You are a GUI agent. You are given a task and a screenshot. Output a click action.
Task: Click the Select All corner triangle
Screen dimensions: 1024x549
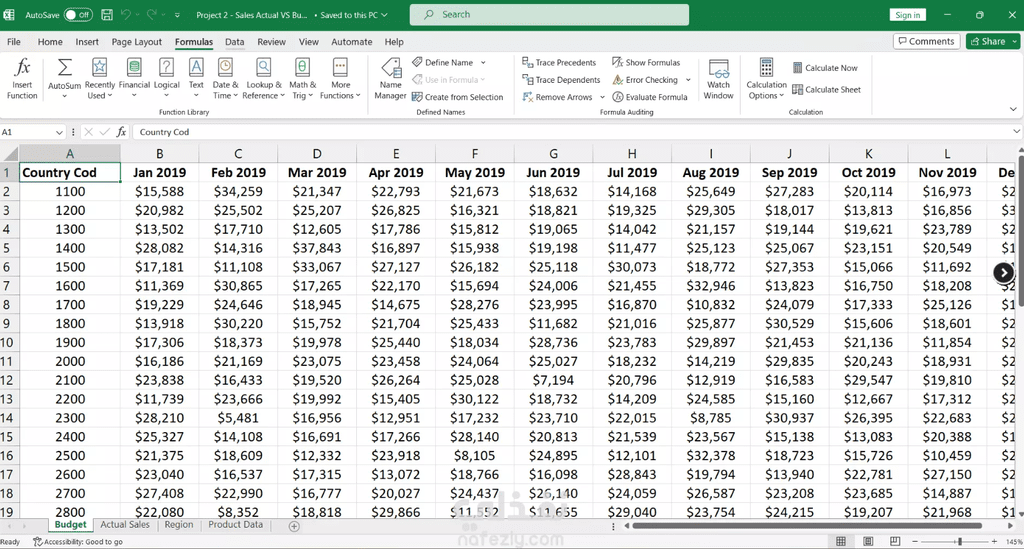click(10, 154)
